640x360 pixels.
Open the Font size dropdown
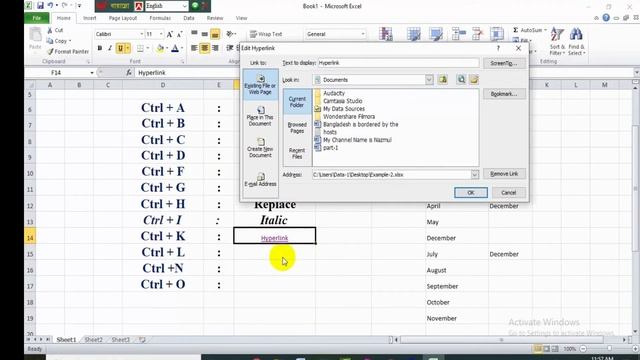pyautogui.click(x=161, y=34)
